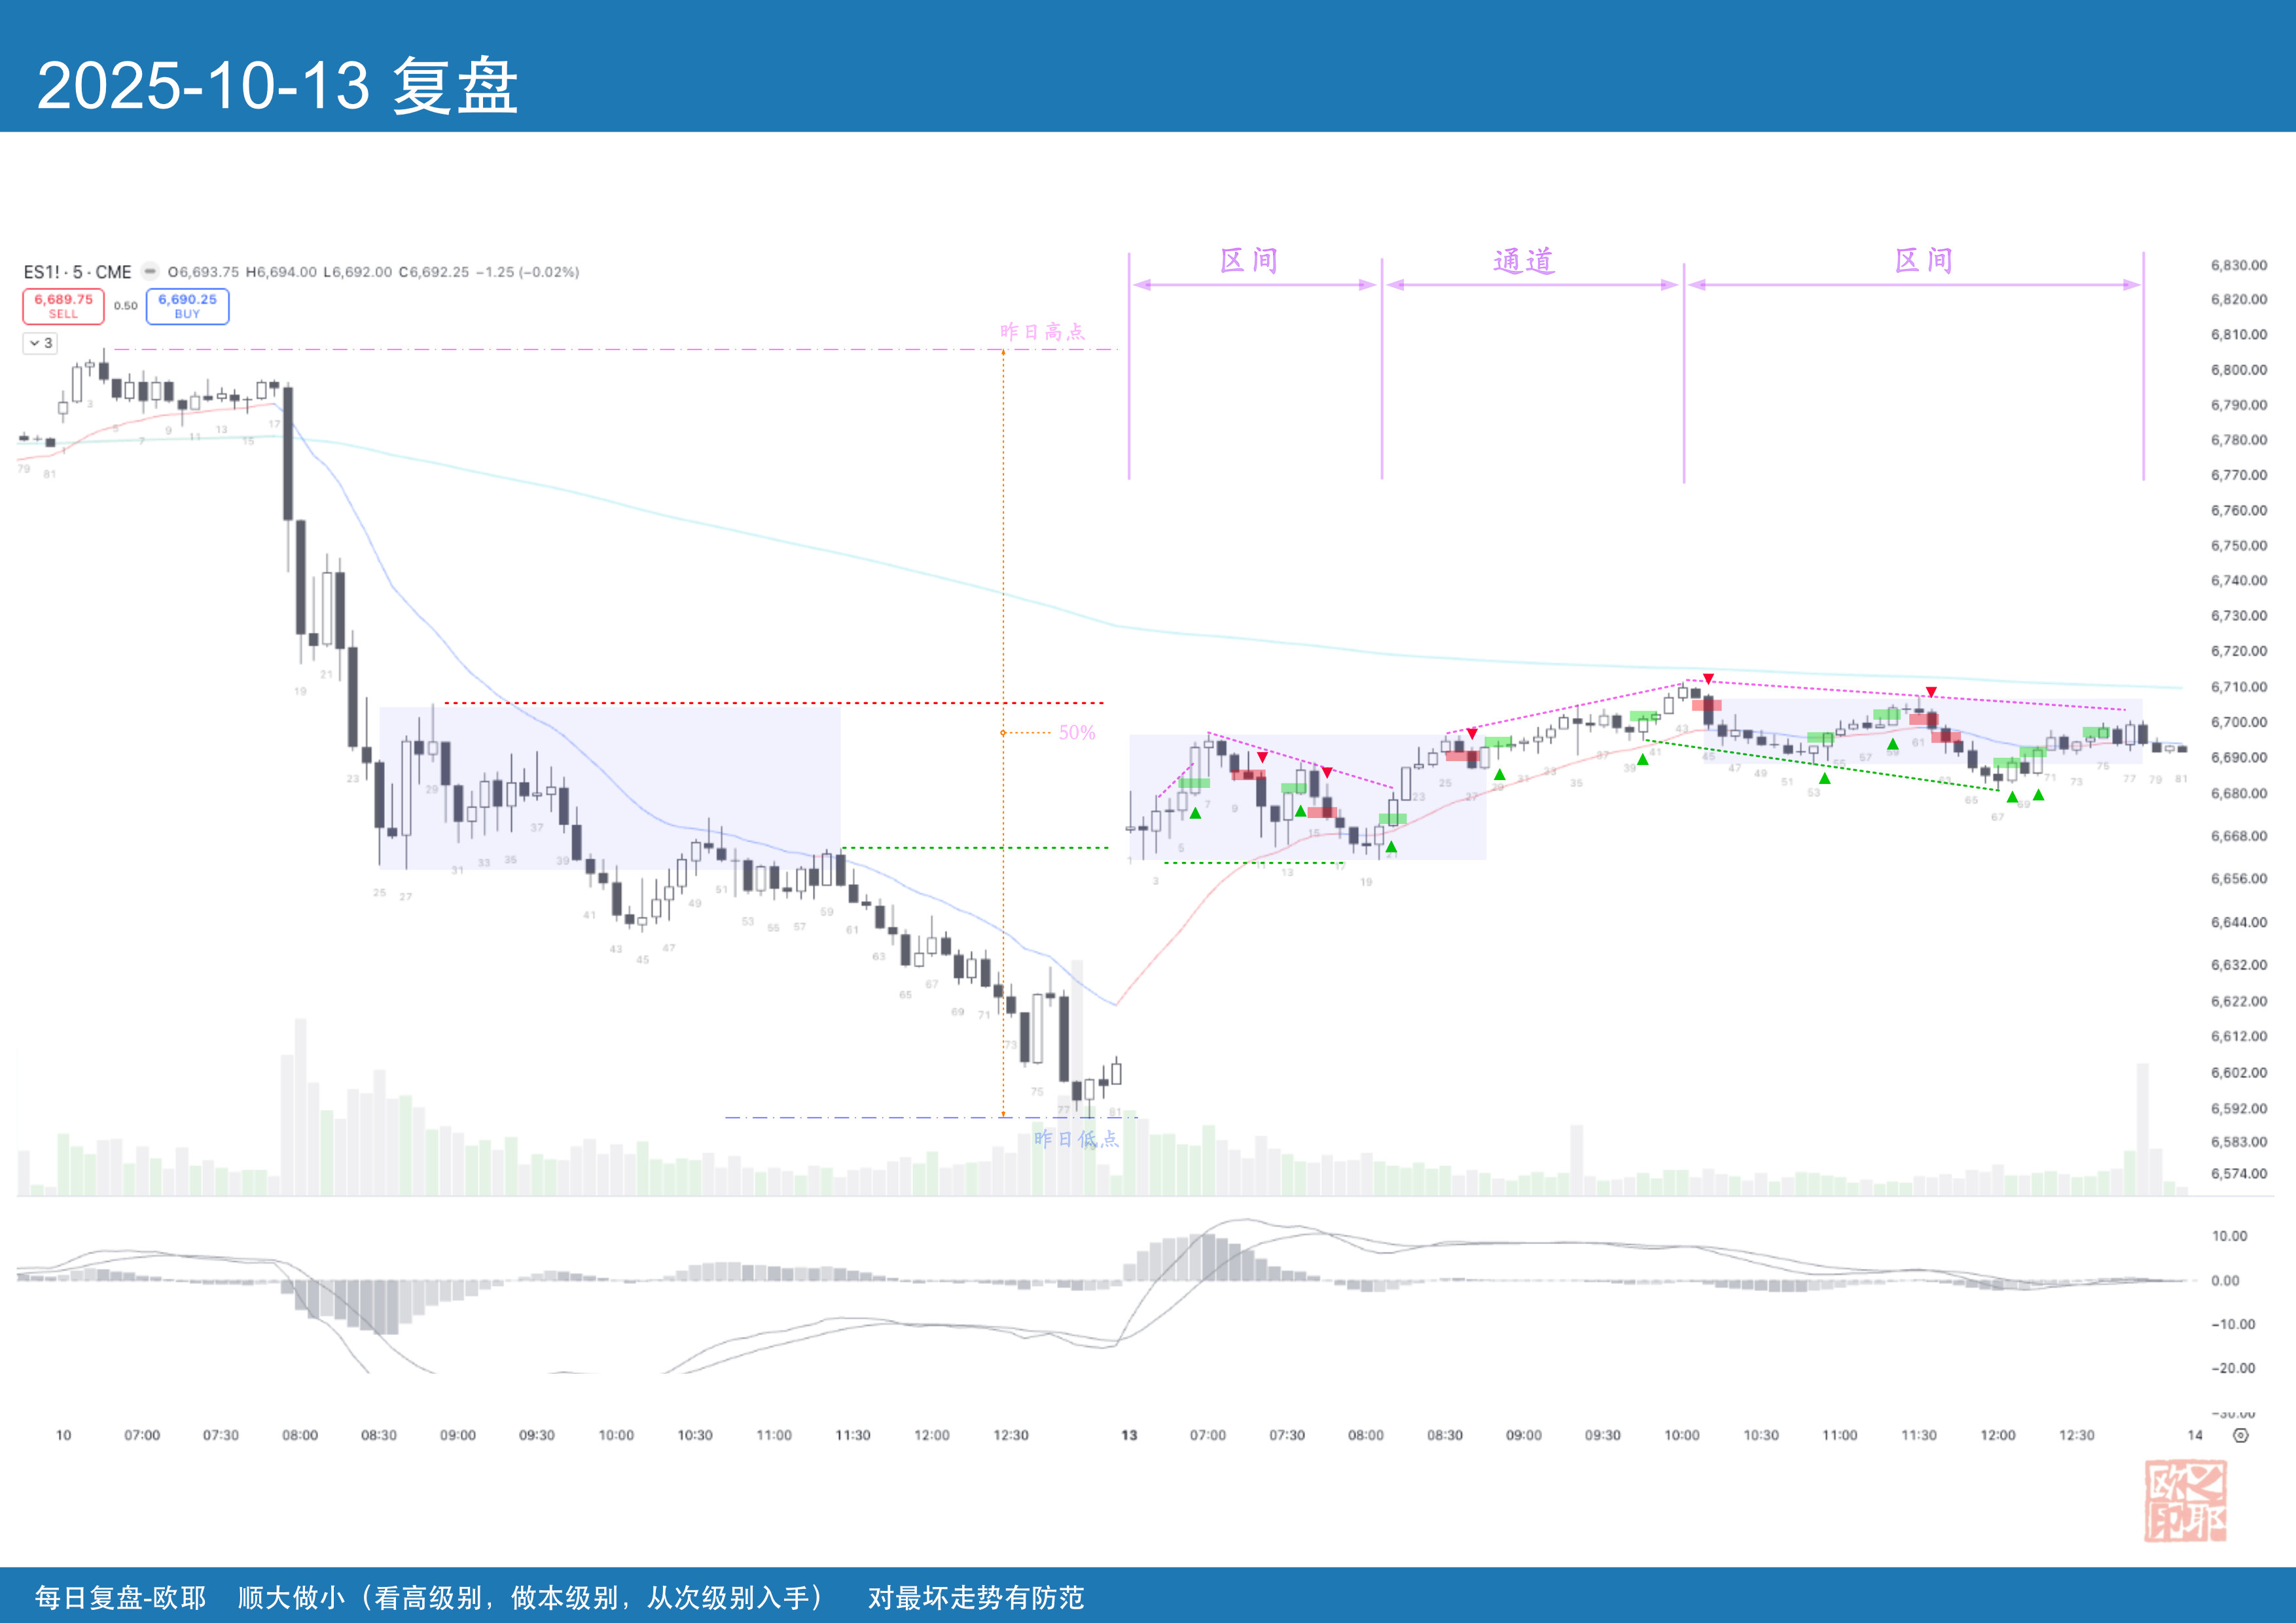
Task: Click the gray market status icon beside CME
Action: [x=150, y=271]
